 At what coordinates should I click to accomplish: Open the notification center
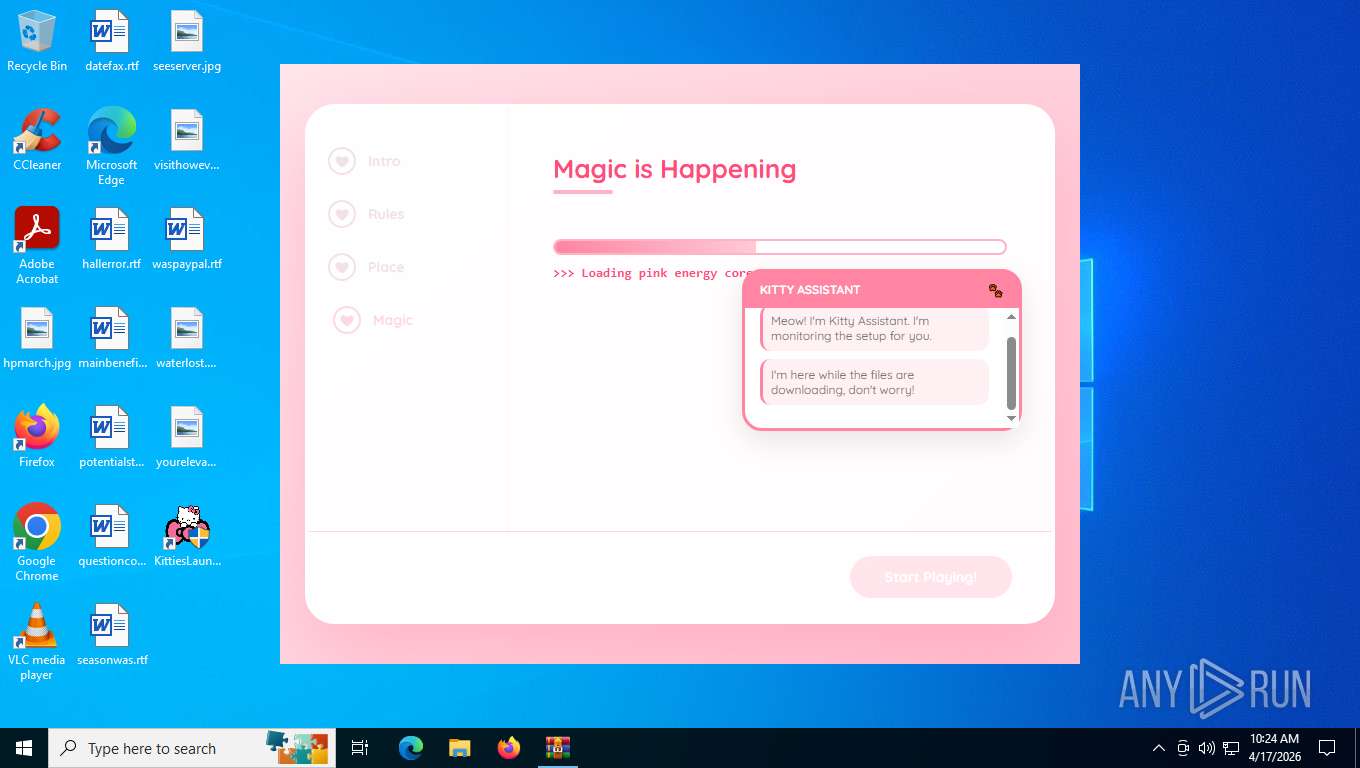[1327, 748]
